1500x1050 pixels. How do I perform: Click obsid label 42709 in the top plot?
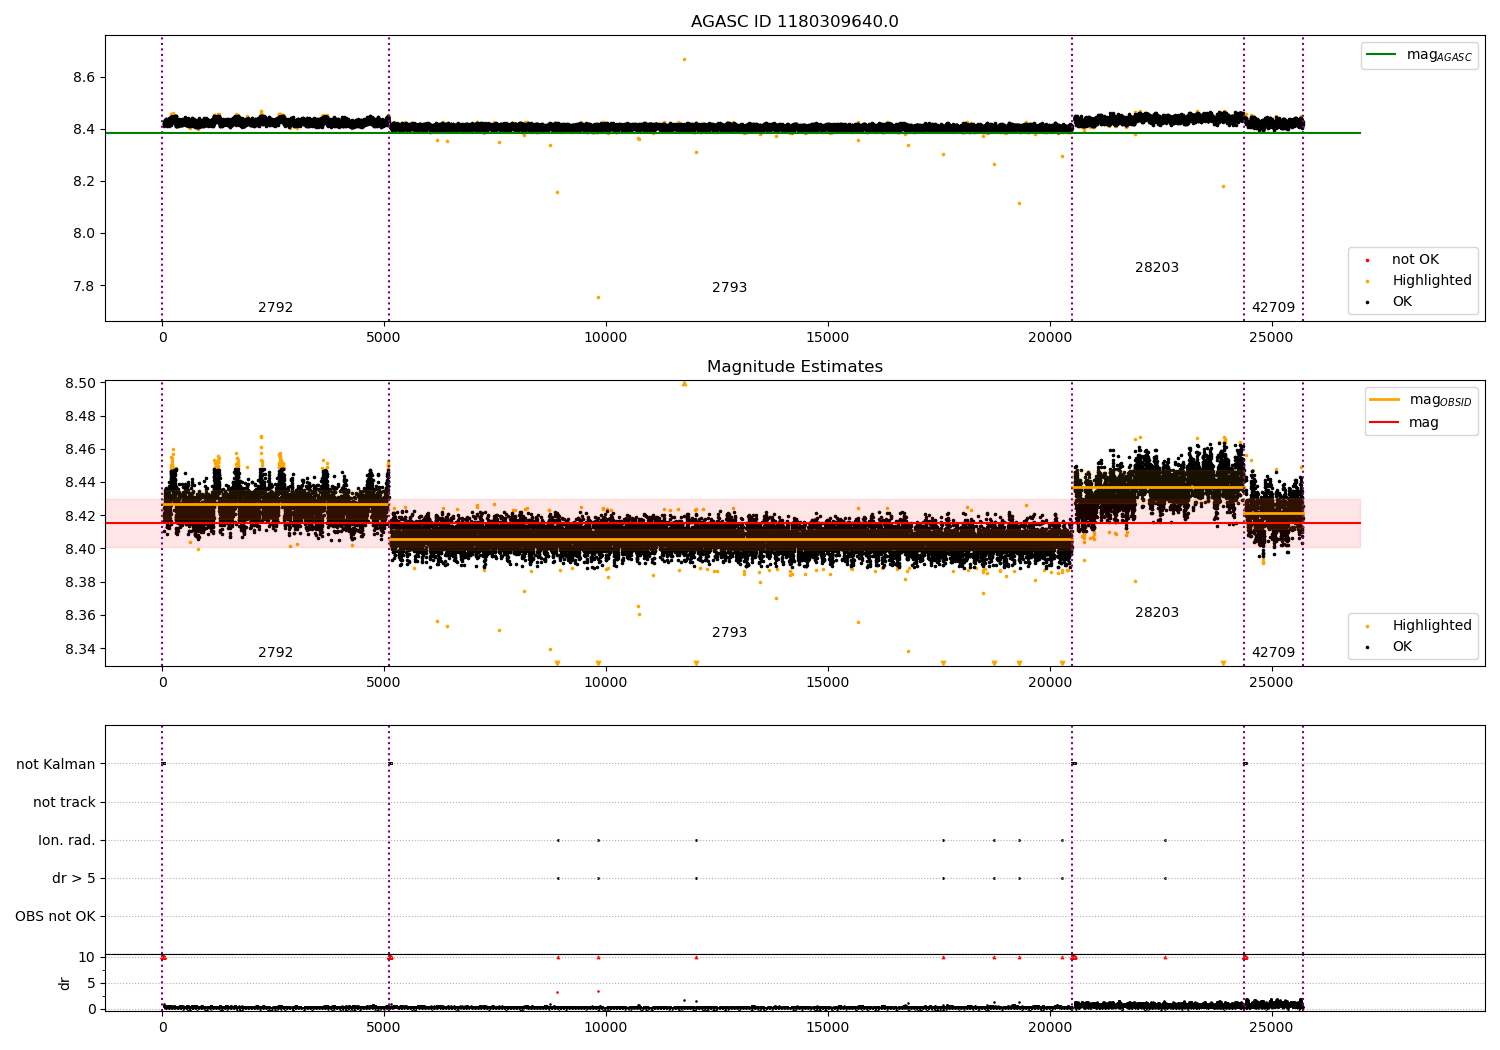pos(1273,308)
